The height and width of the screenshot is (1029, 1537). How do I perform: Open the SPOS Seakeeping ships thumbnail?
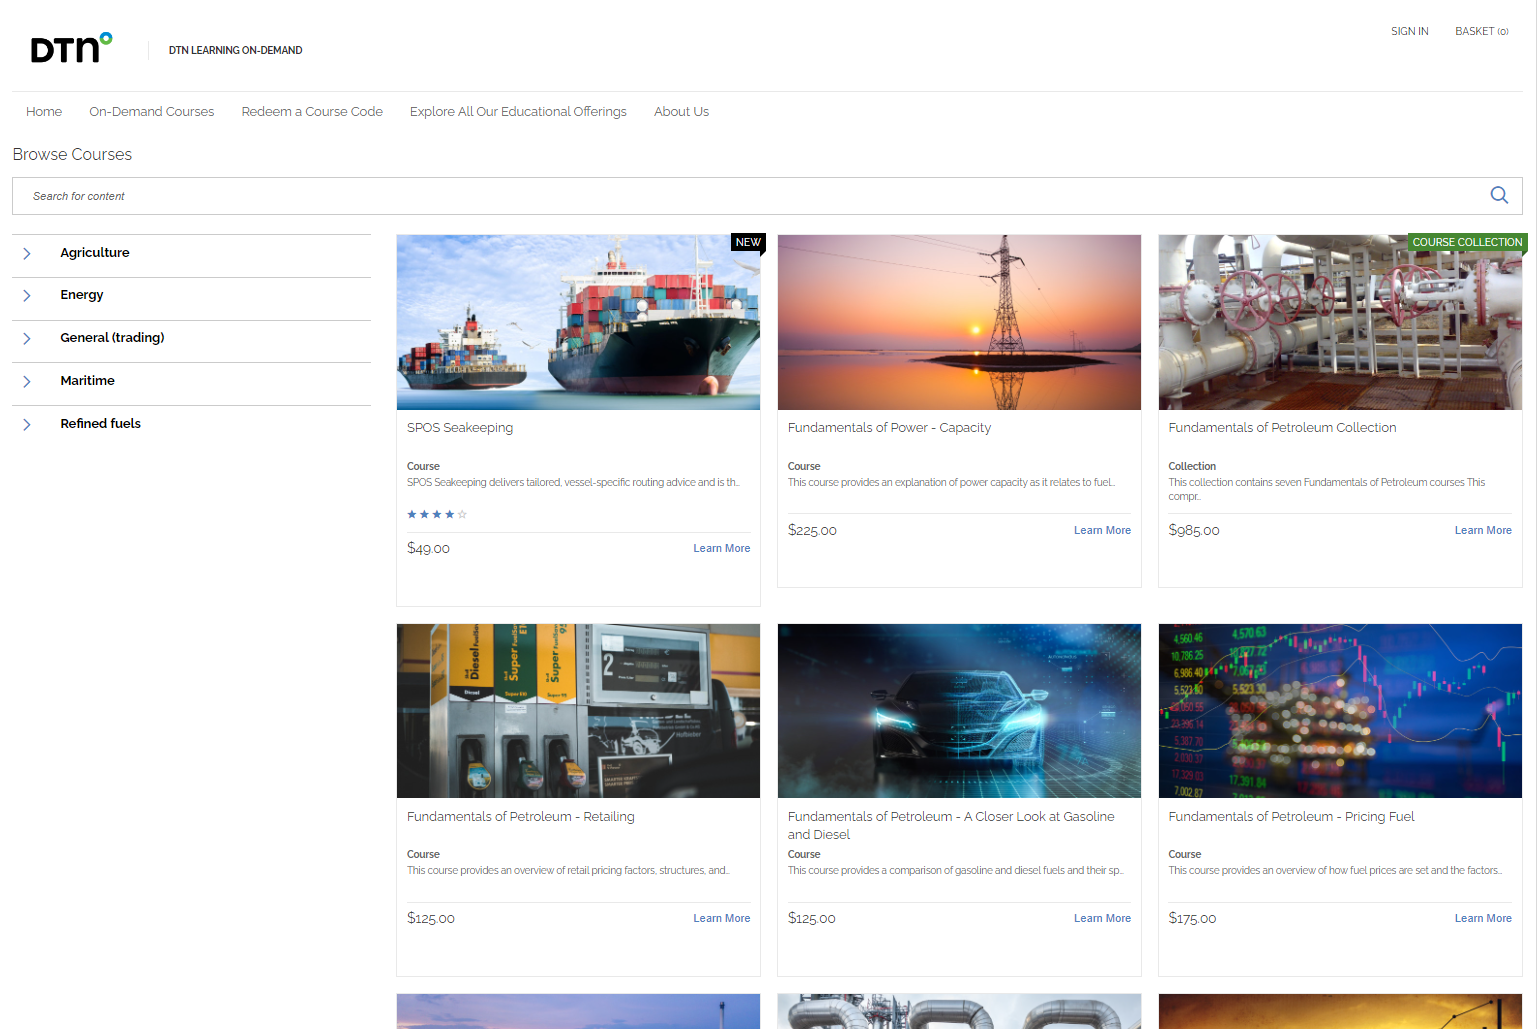[x=578, y=322]
